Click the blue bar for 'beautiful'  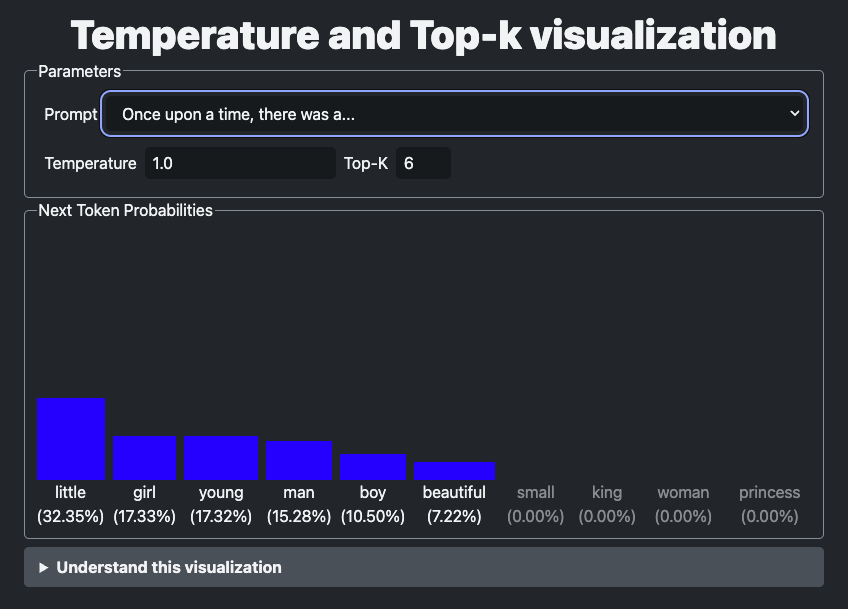(x=454, y=471)
